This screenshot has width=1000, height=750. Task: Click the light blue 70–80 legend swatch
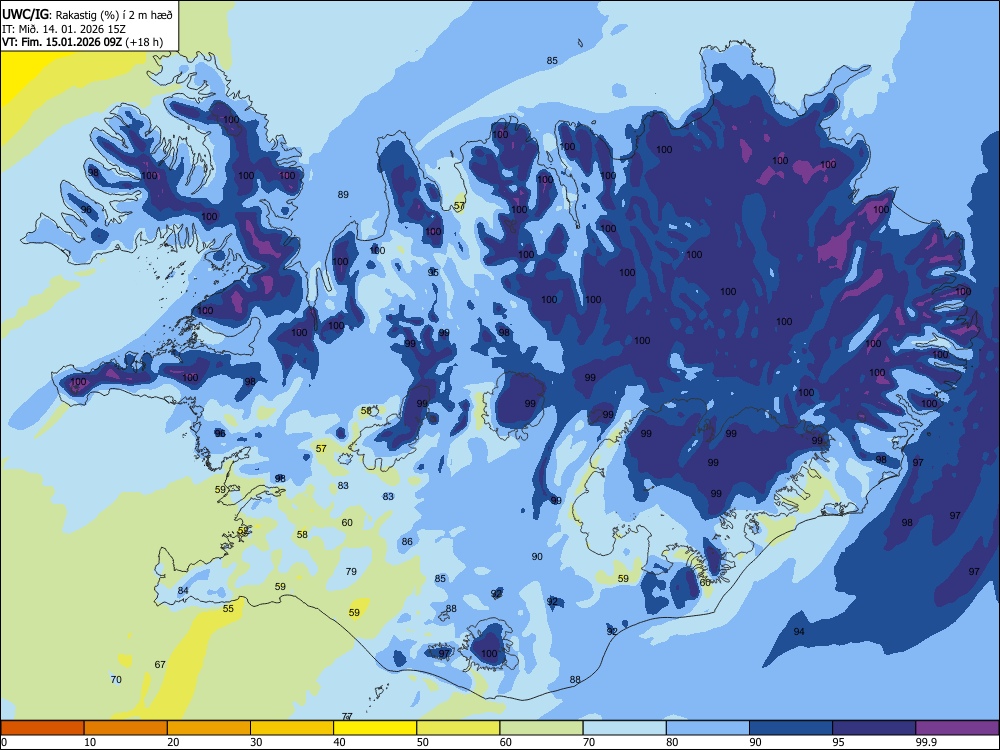[624, 728]
